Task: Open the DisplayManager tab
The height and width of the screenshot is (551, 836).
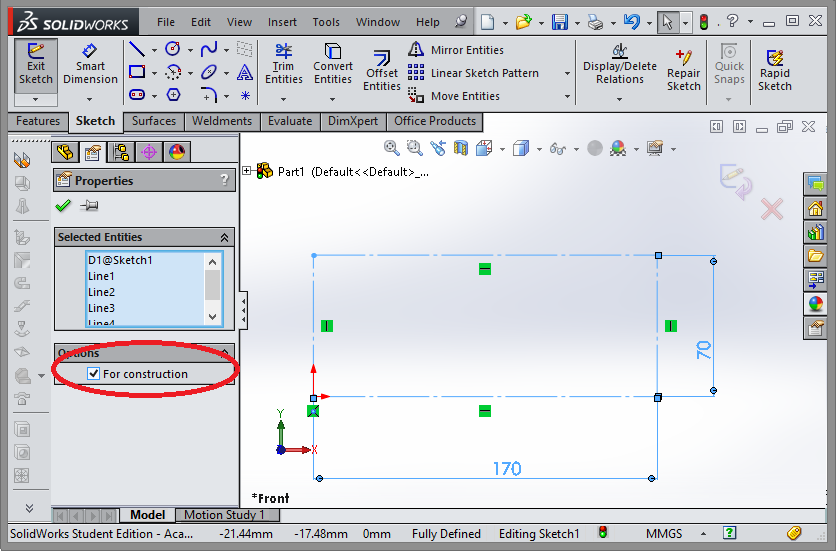Action: click(x=176, y=153)
